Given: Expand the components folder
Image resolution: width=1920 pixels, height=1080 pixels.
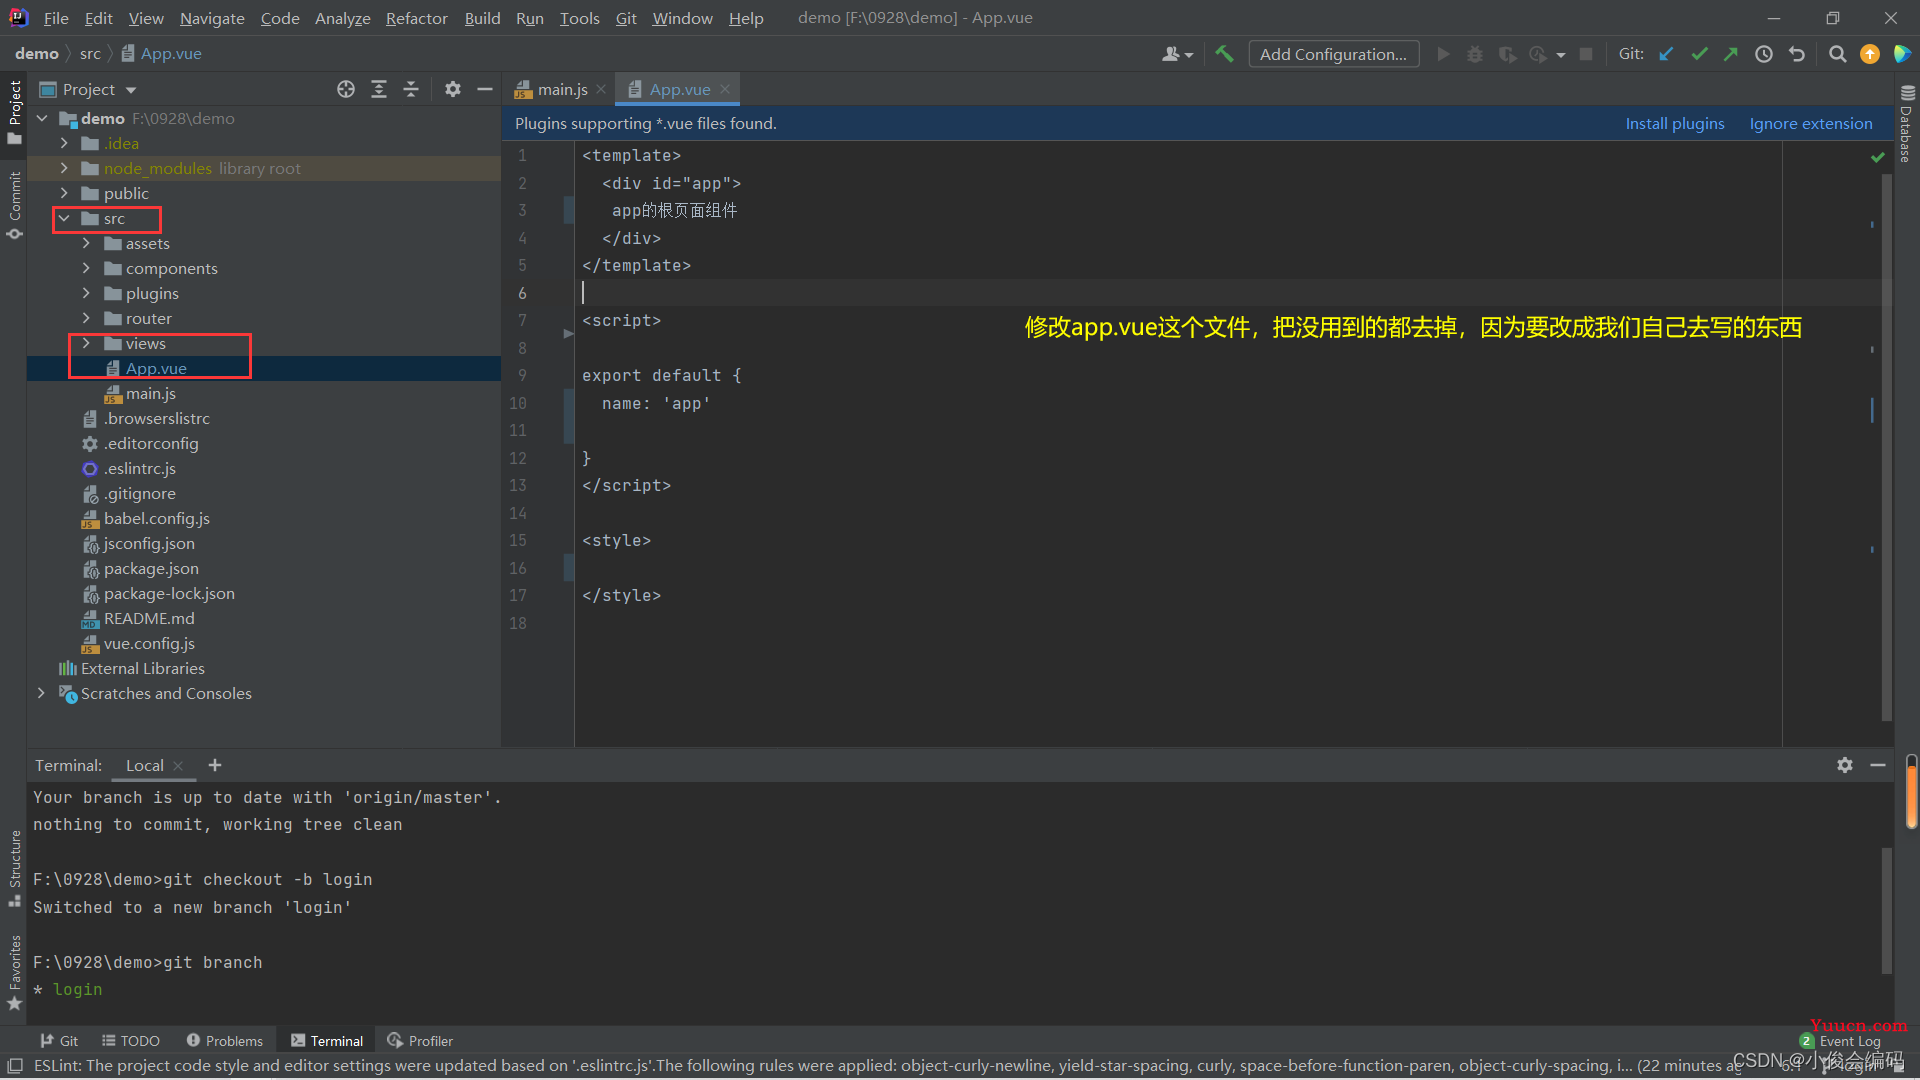Looking at the screenshot, I should (x=86, y=268).
